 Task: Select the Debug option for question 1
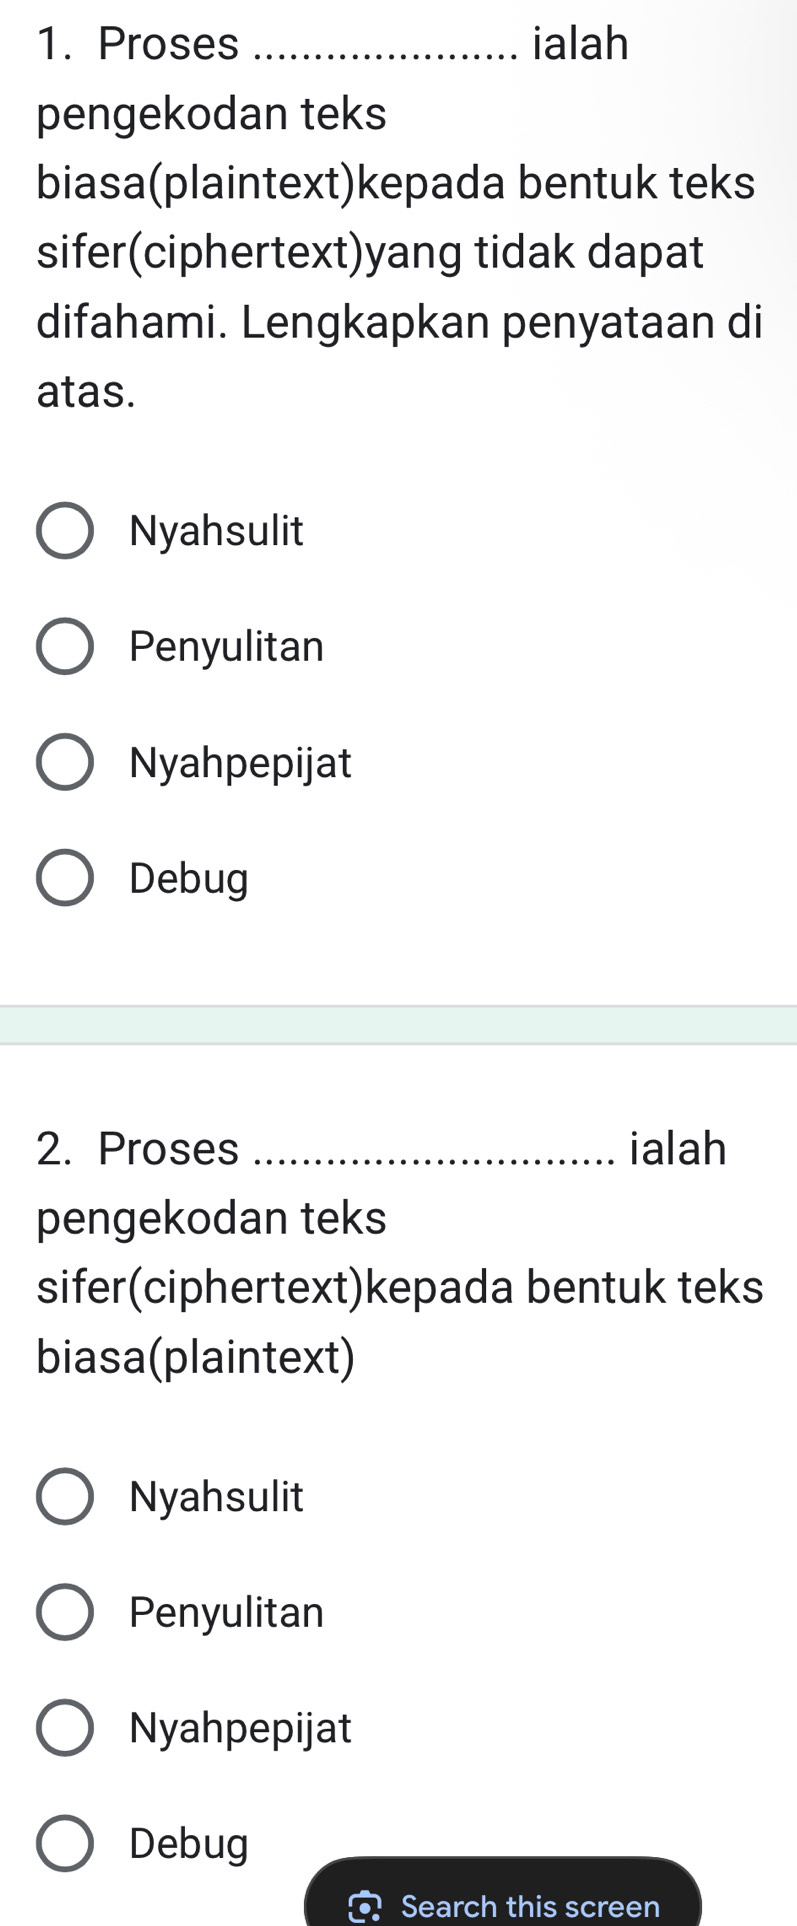(65, 878)
